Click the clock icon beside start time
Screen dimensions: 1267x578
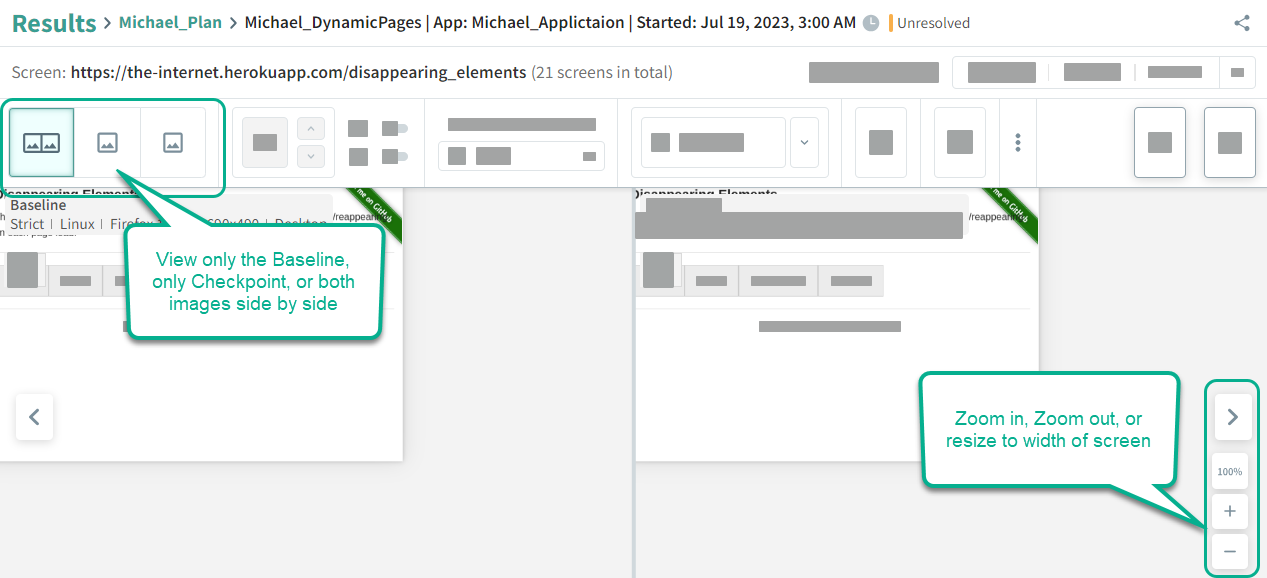click(871, 23)
